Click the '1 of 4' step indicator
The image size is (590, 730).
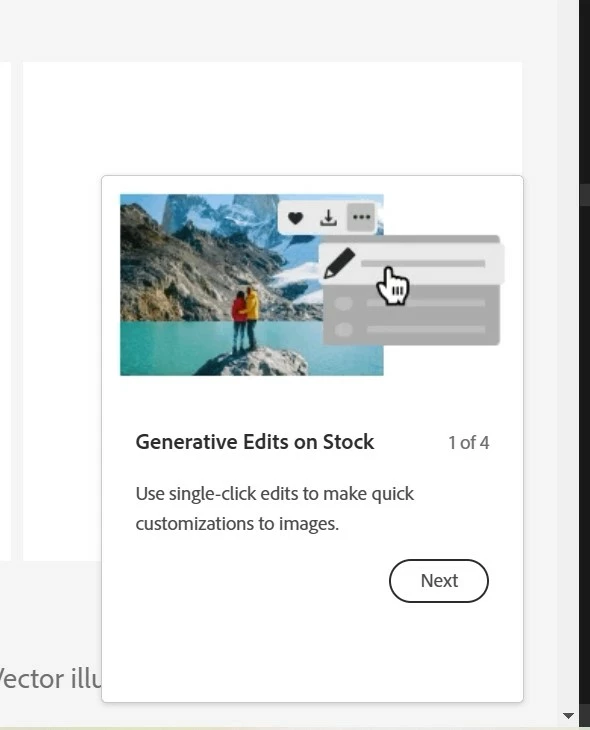coord(468,443)
